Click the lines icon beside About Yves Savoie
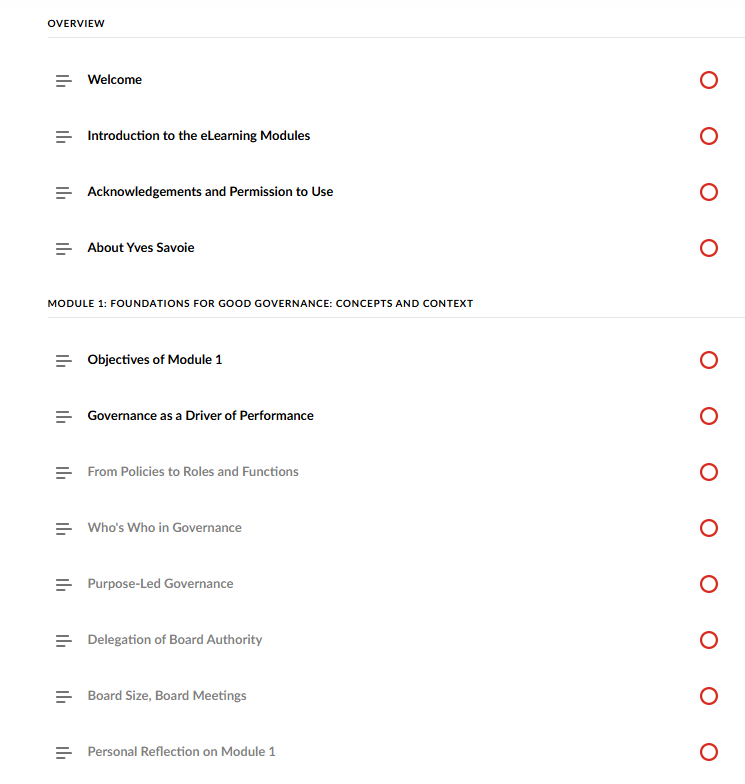The width and height of the screenshot is (745, 784). pos(64,248)
